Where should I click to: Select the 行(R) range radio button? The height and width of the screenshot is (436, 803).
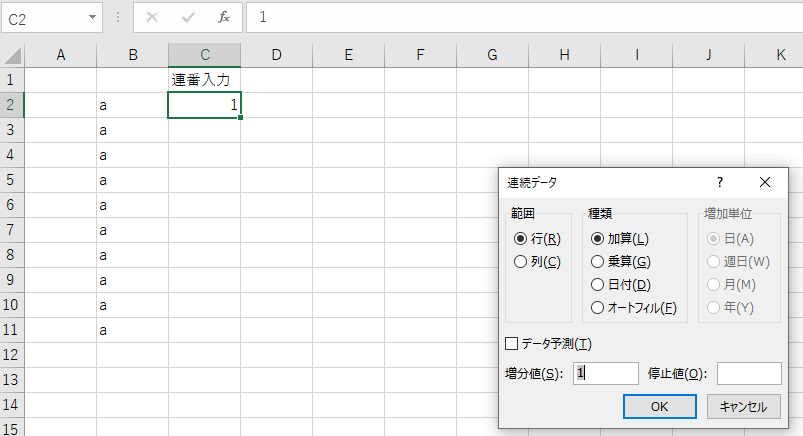tap(520, 239)
